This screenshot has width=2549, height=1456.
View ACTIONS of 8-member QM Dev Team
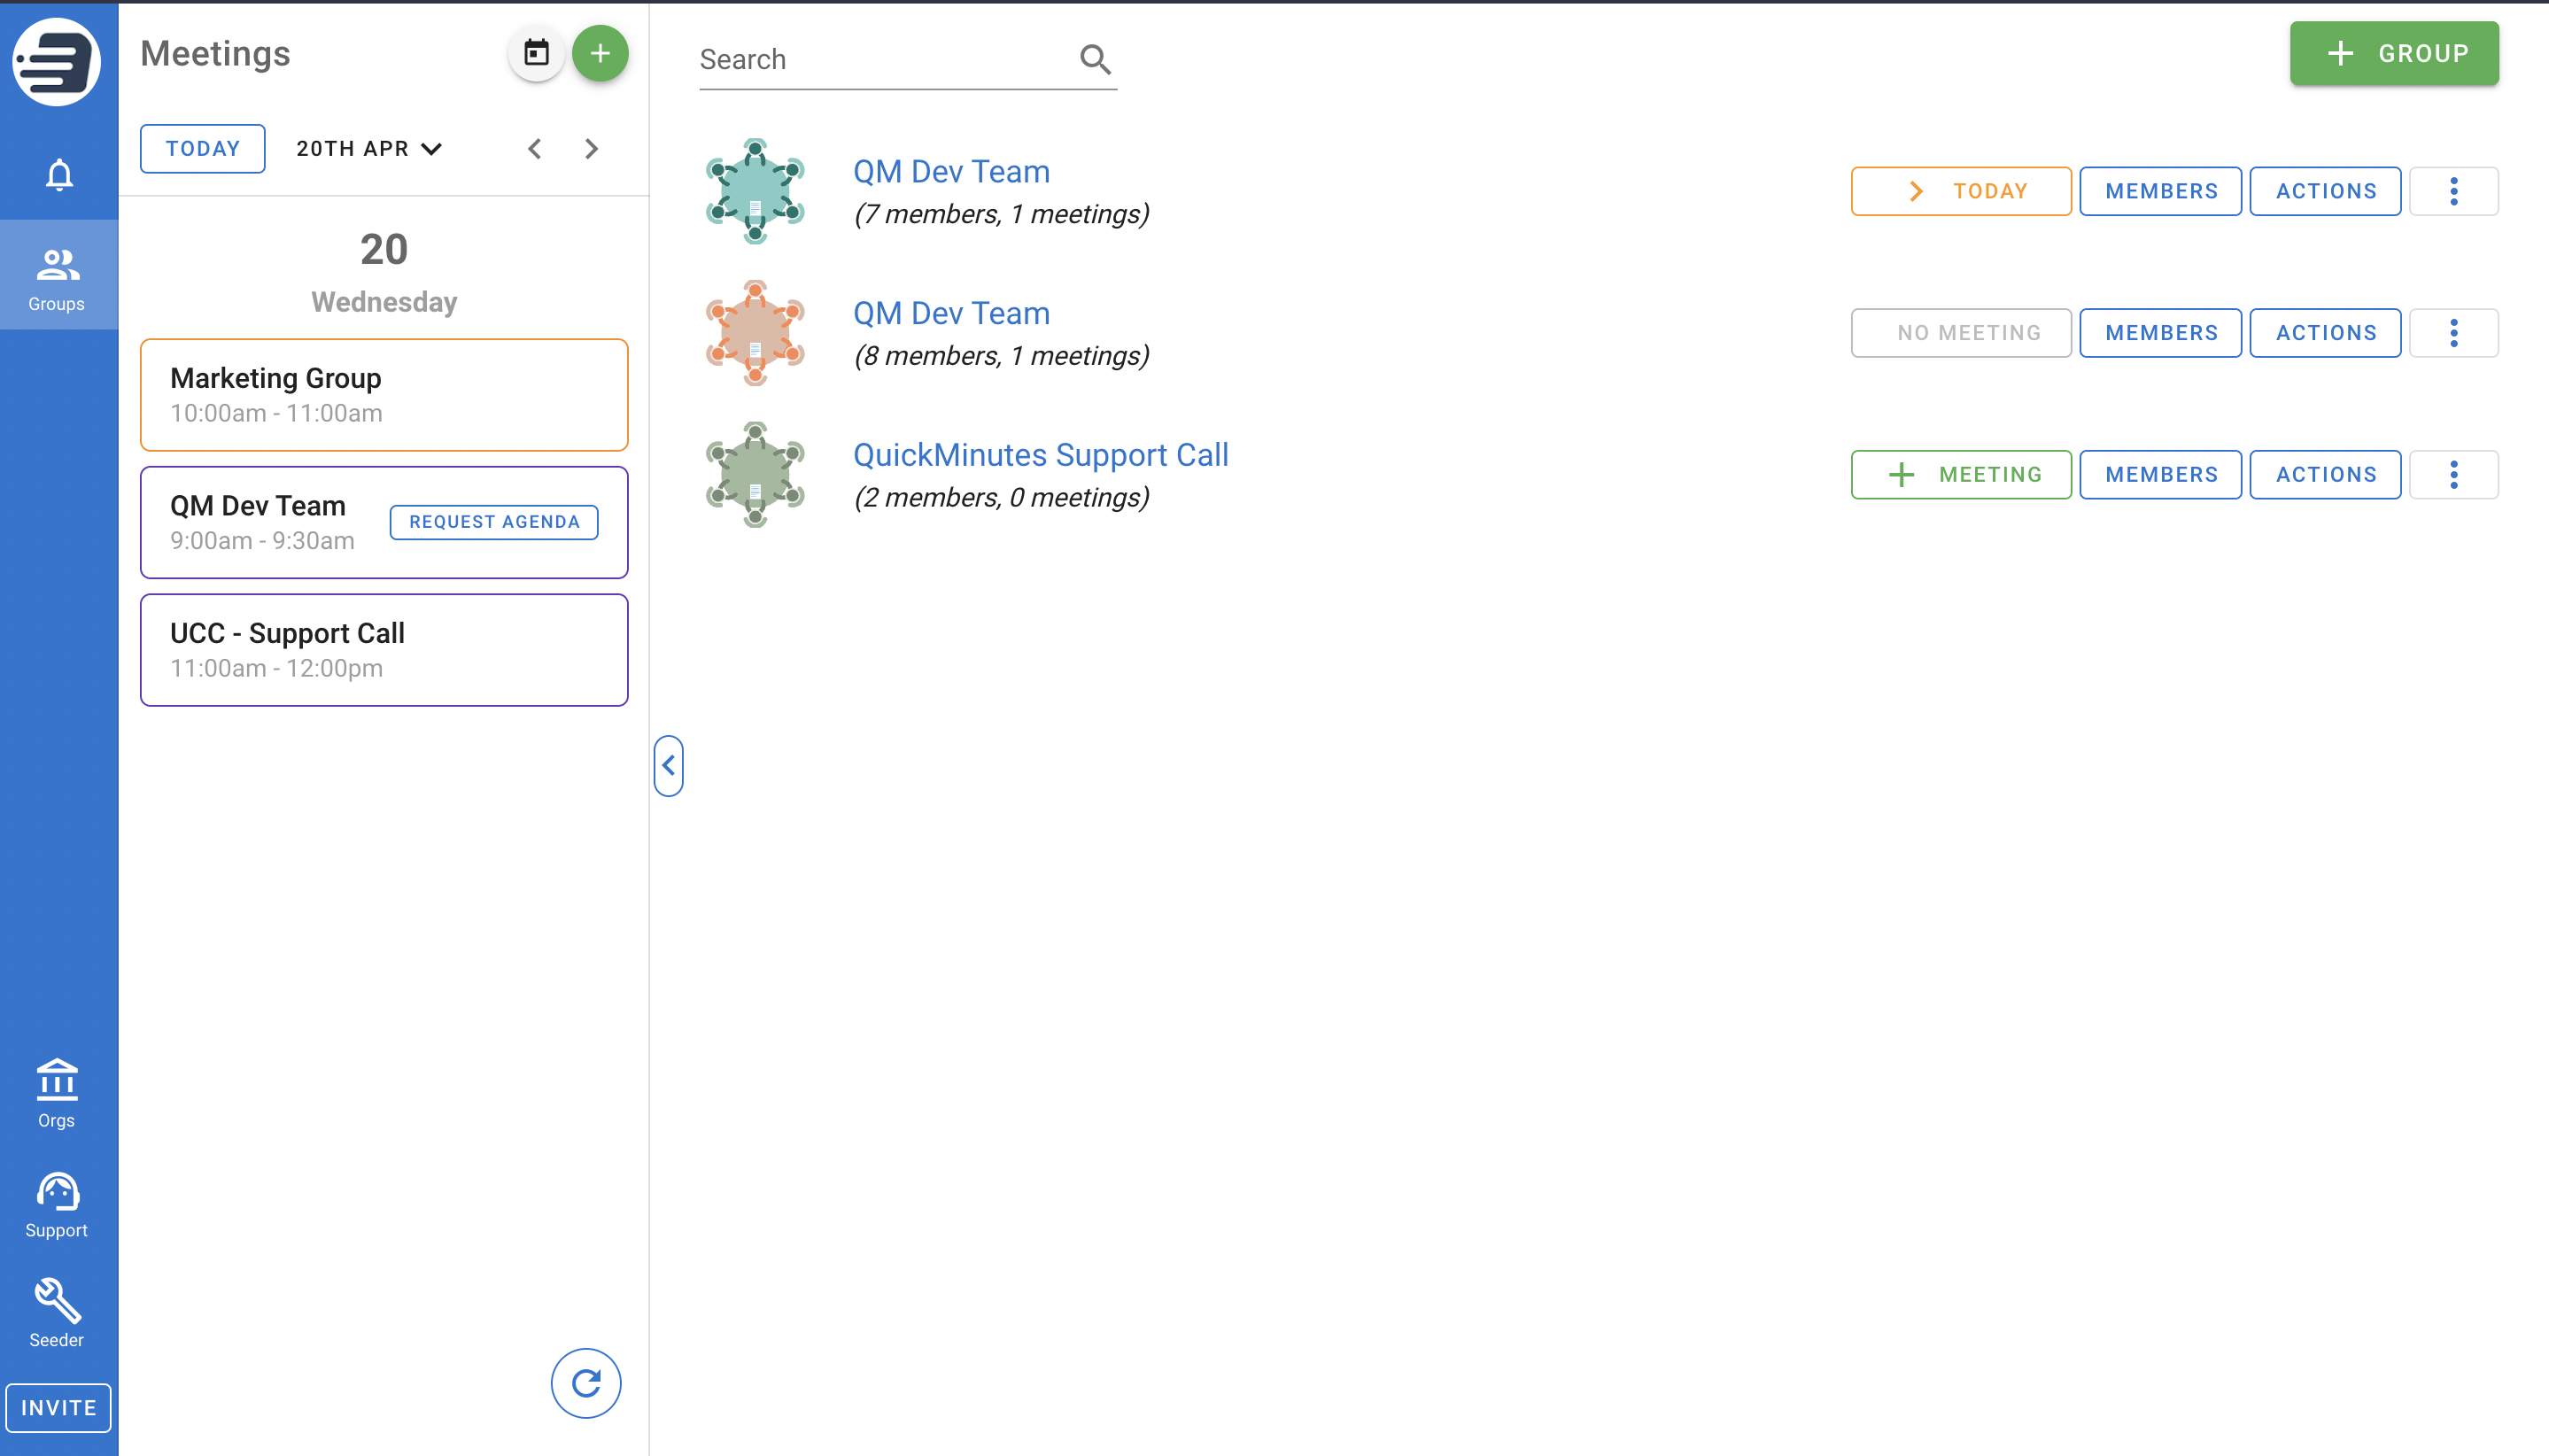pos(2326,333)
